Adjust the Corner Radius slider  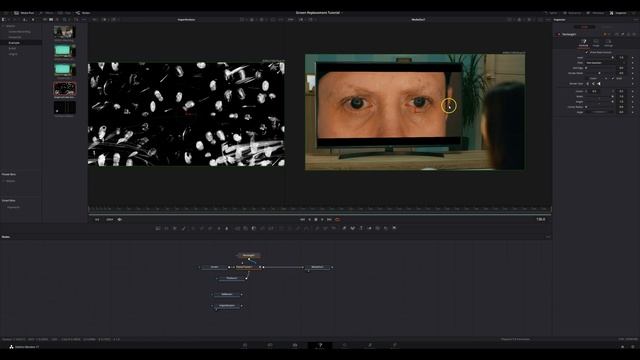[x=599, y=107]
